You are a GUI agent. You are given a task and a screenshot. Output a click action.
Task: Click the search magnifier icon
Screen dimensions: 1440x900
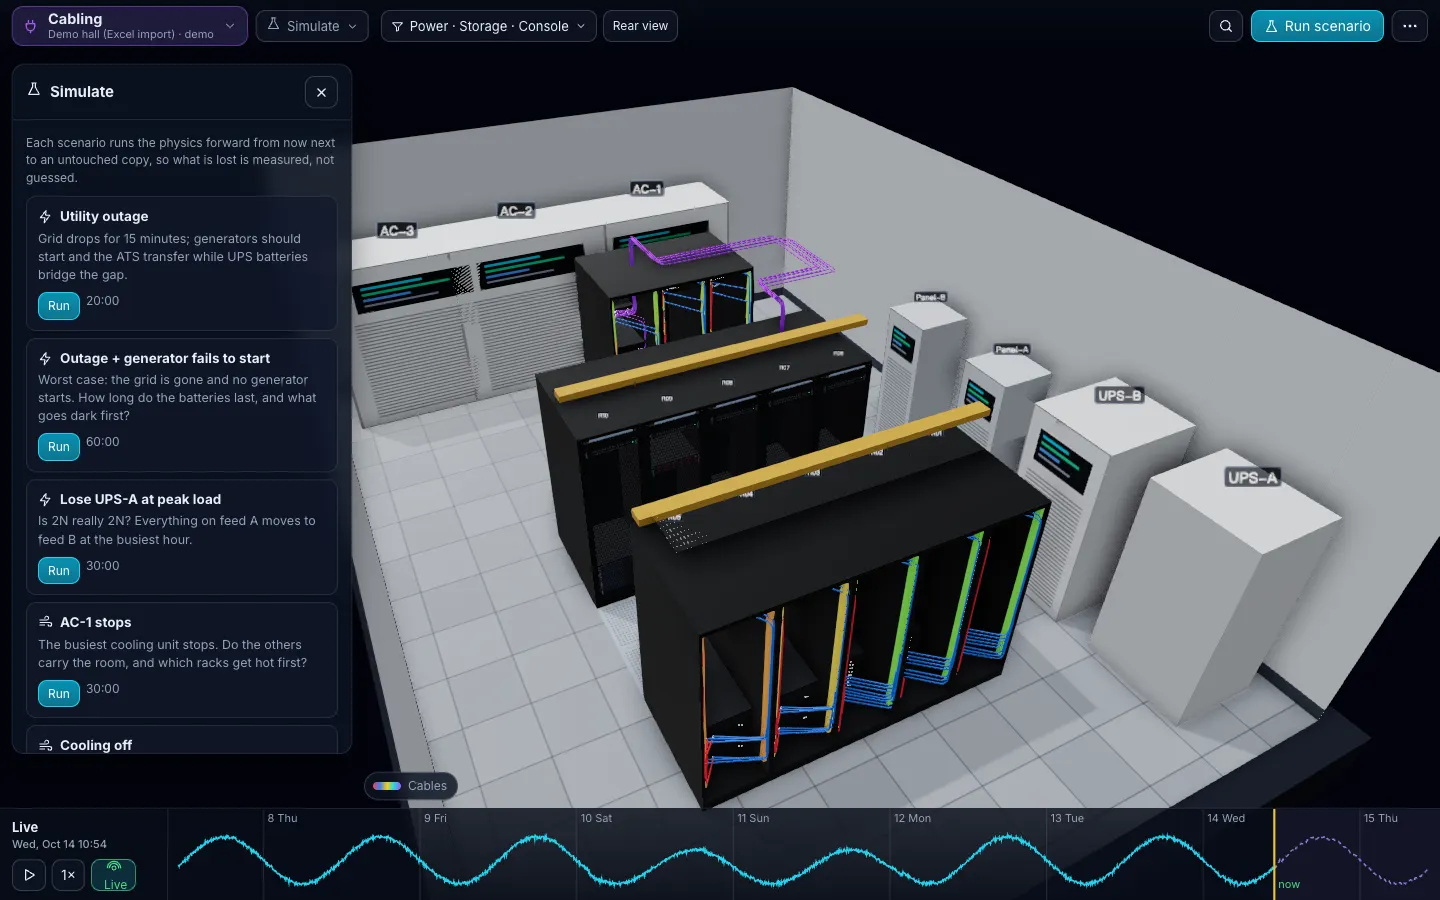(x=1226, y=26)
